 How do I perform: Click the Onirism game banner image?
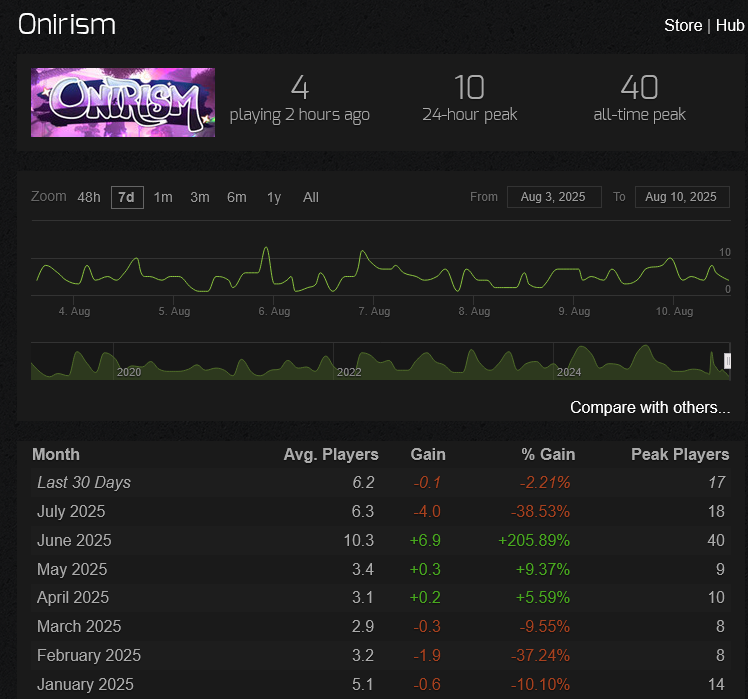tap(123, 103)
